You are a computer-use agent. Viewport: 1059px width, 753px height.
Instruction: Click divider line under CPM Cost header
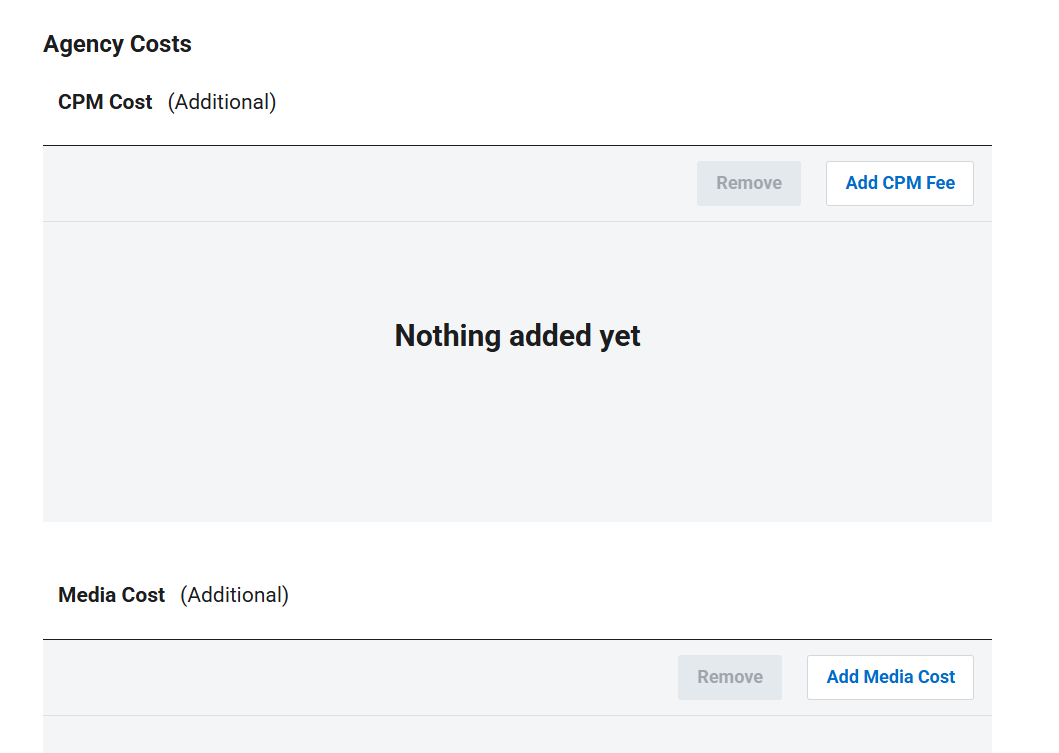point(517,145)
